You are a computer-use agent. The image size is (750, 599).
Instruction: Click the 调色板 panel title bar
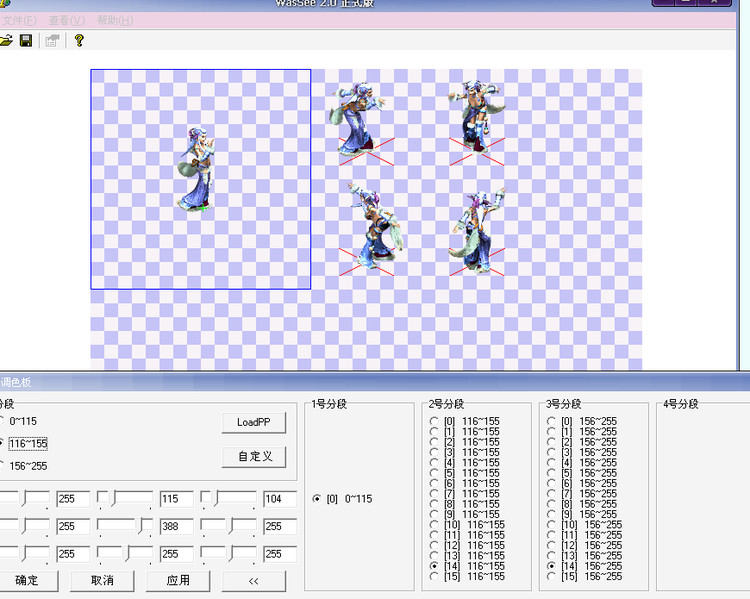[x=375, y=382]
